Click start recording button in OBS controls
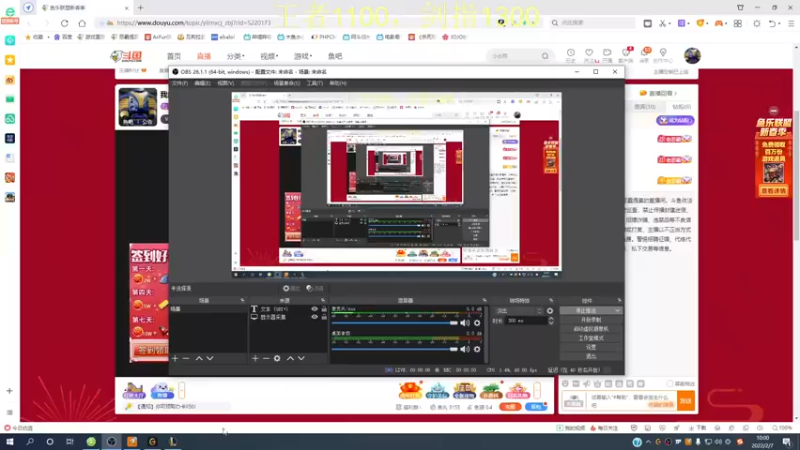800x450 pixels. (591, 320)
